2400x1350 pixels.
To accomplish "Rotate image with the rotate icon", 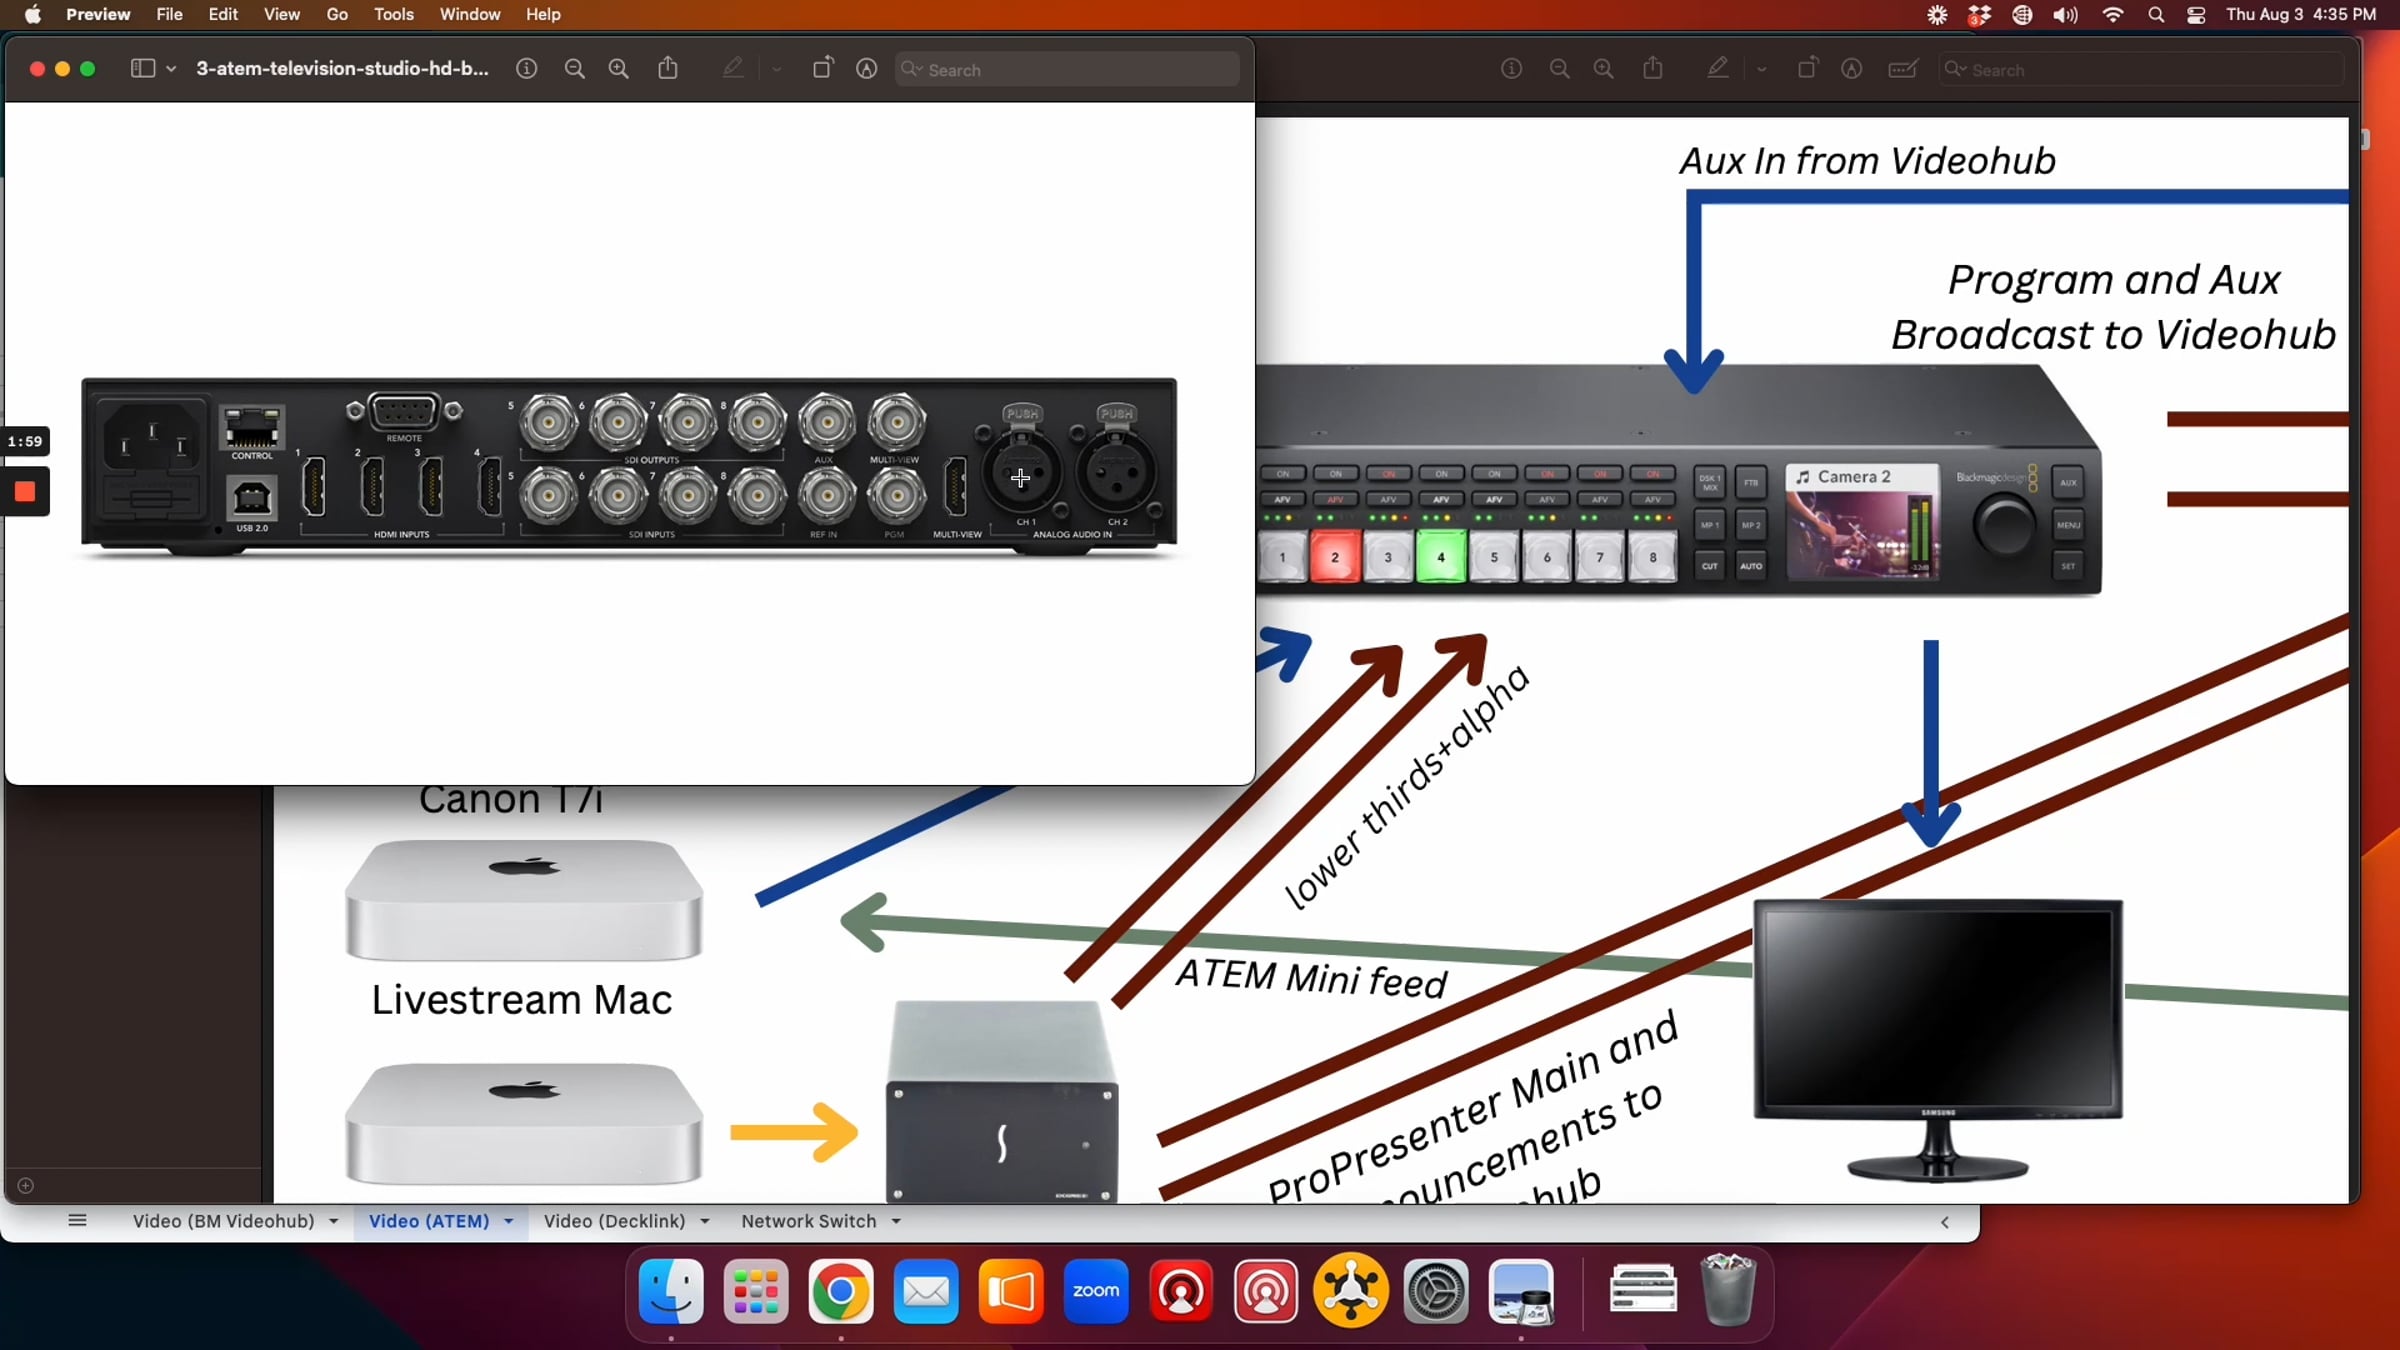I will click(822, 69).
